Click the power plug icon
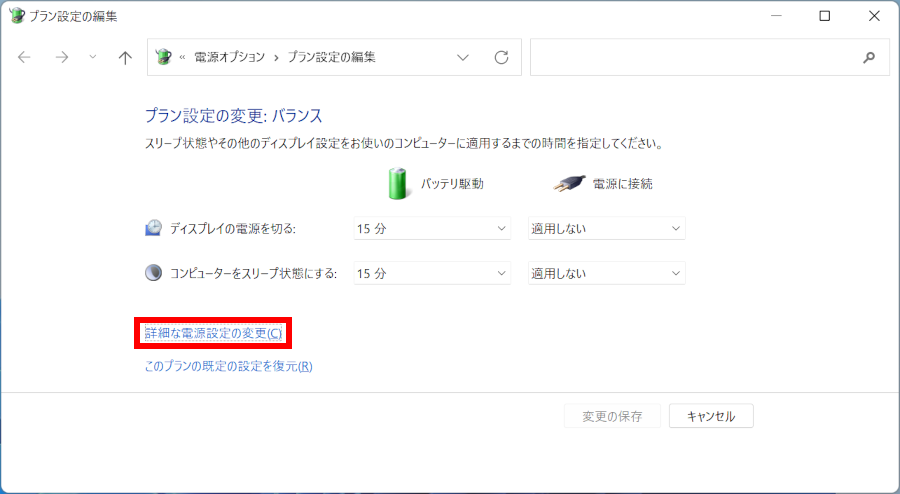This screenshot has height=494, width=900. [569, 184]
